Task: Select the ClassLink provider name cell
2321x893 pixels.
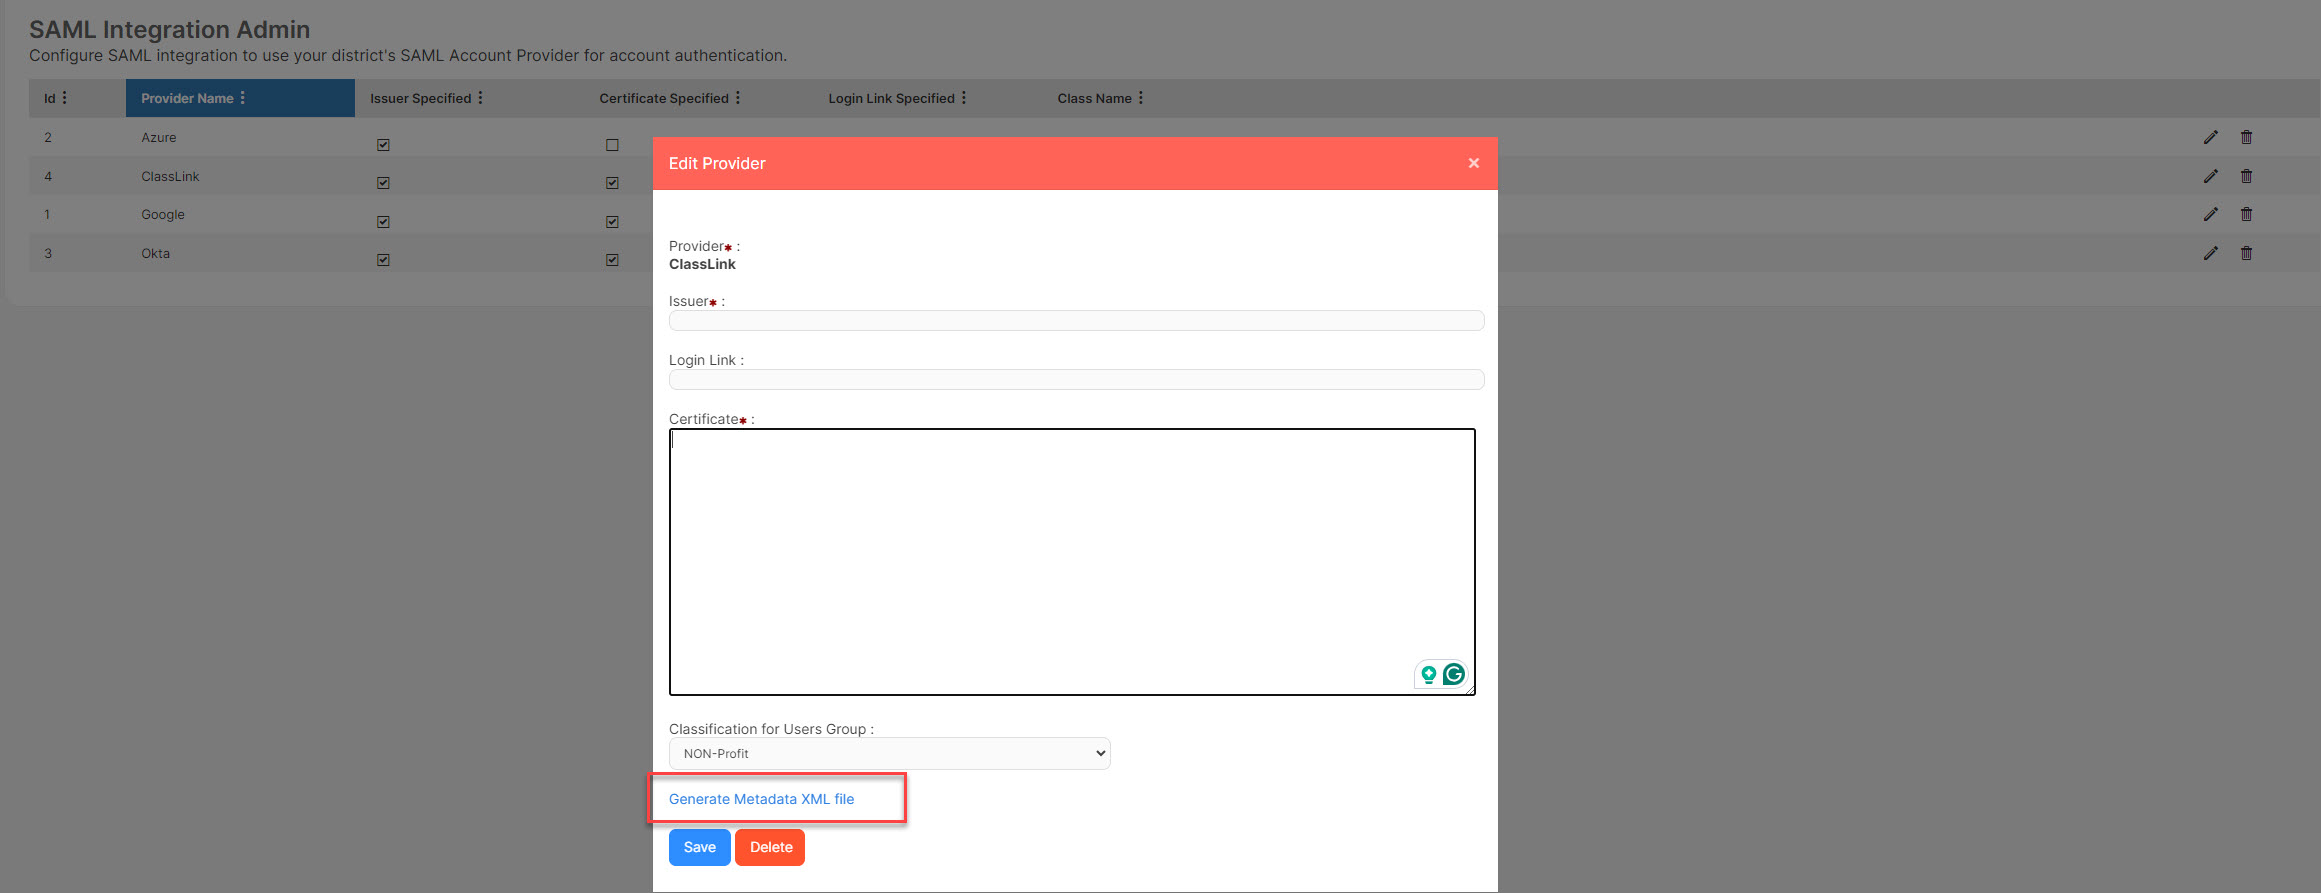Action: (x=170, y=176)
